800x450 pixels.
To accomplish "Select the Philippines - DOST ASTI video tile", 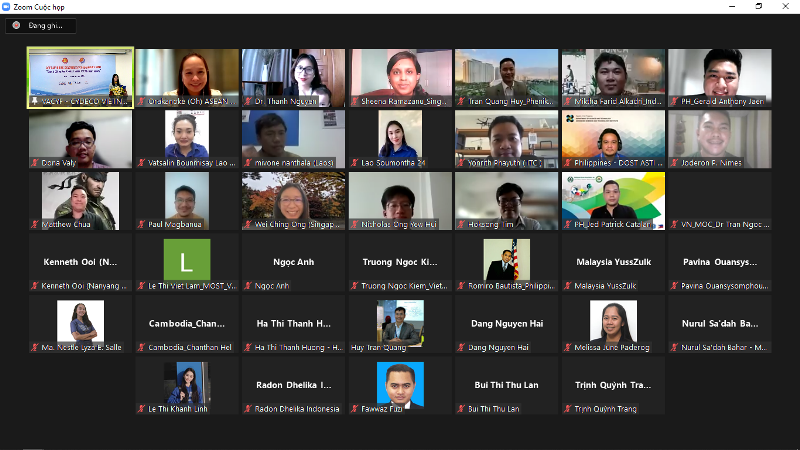I will pos(612,138).
